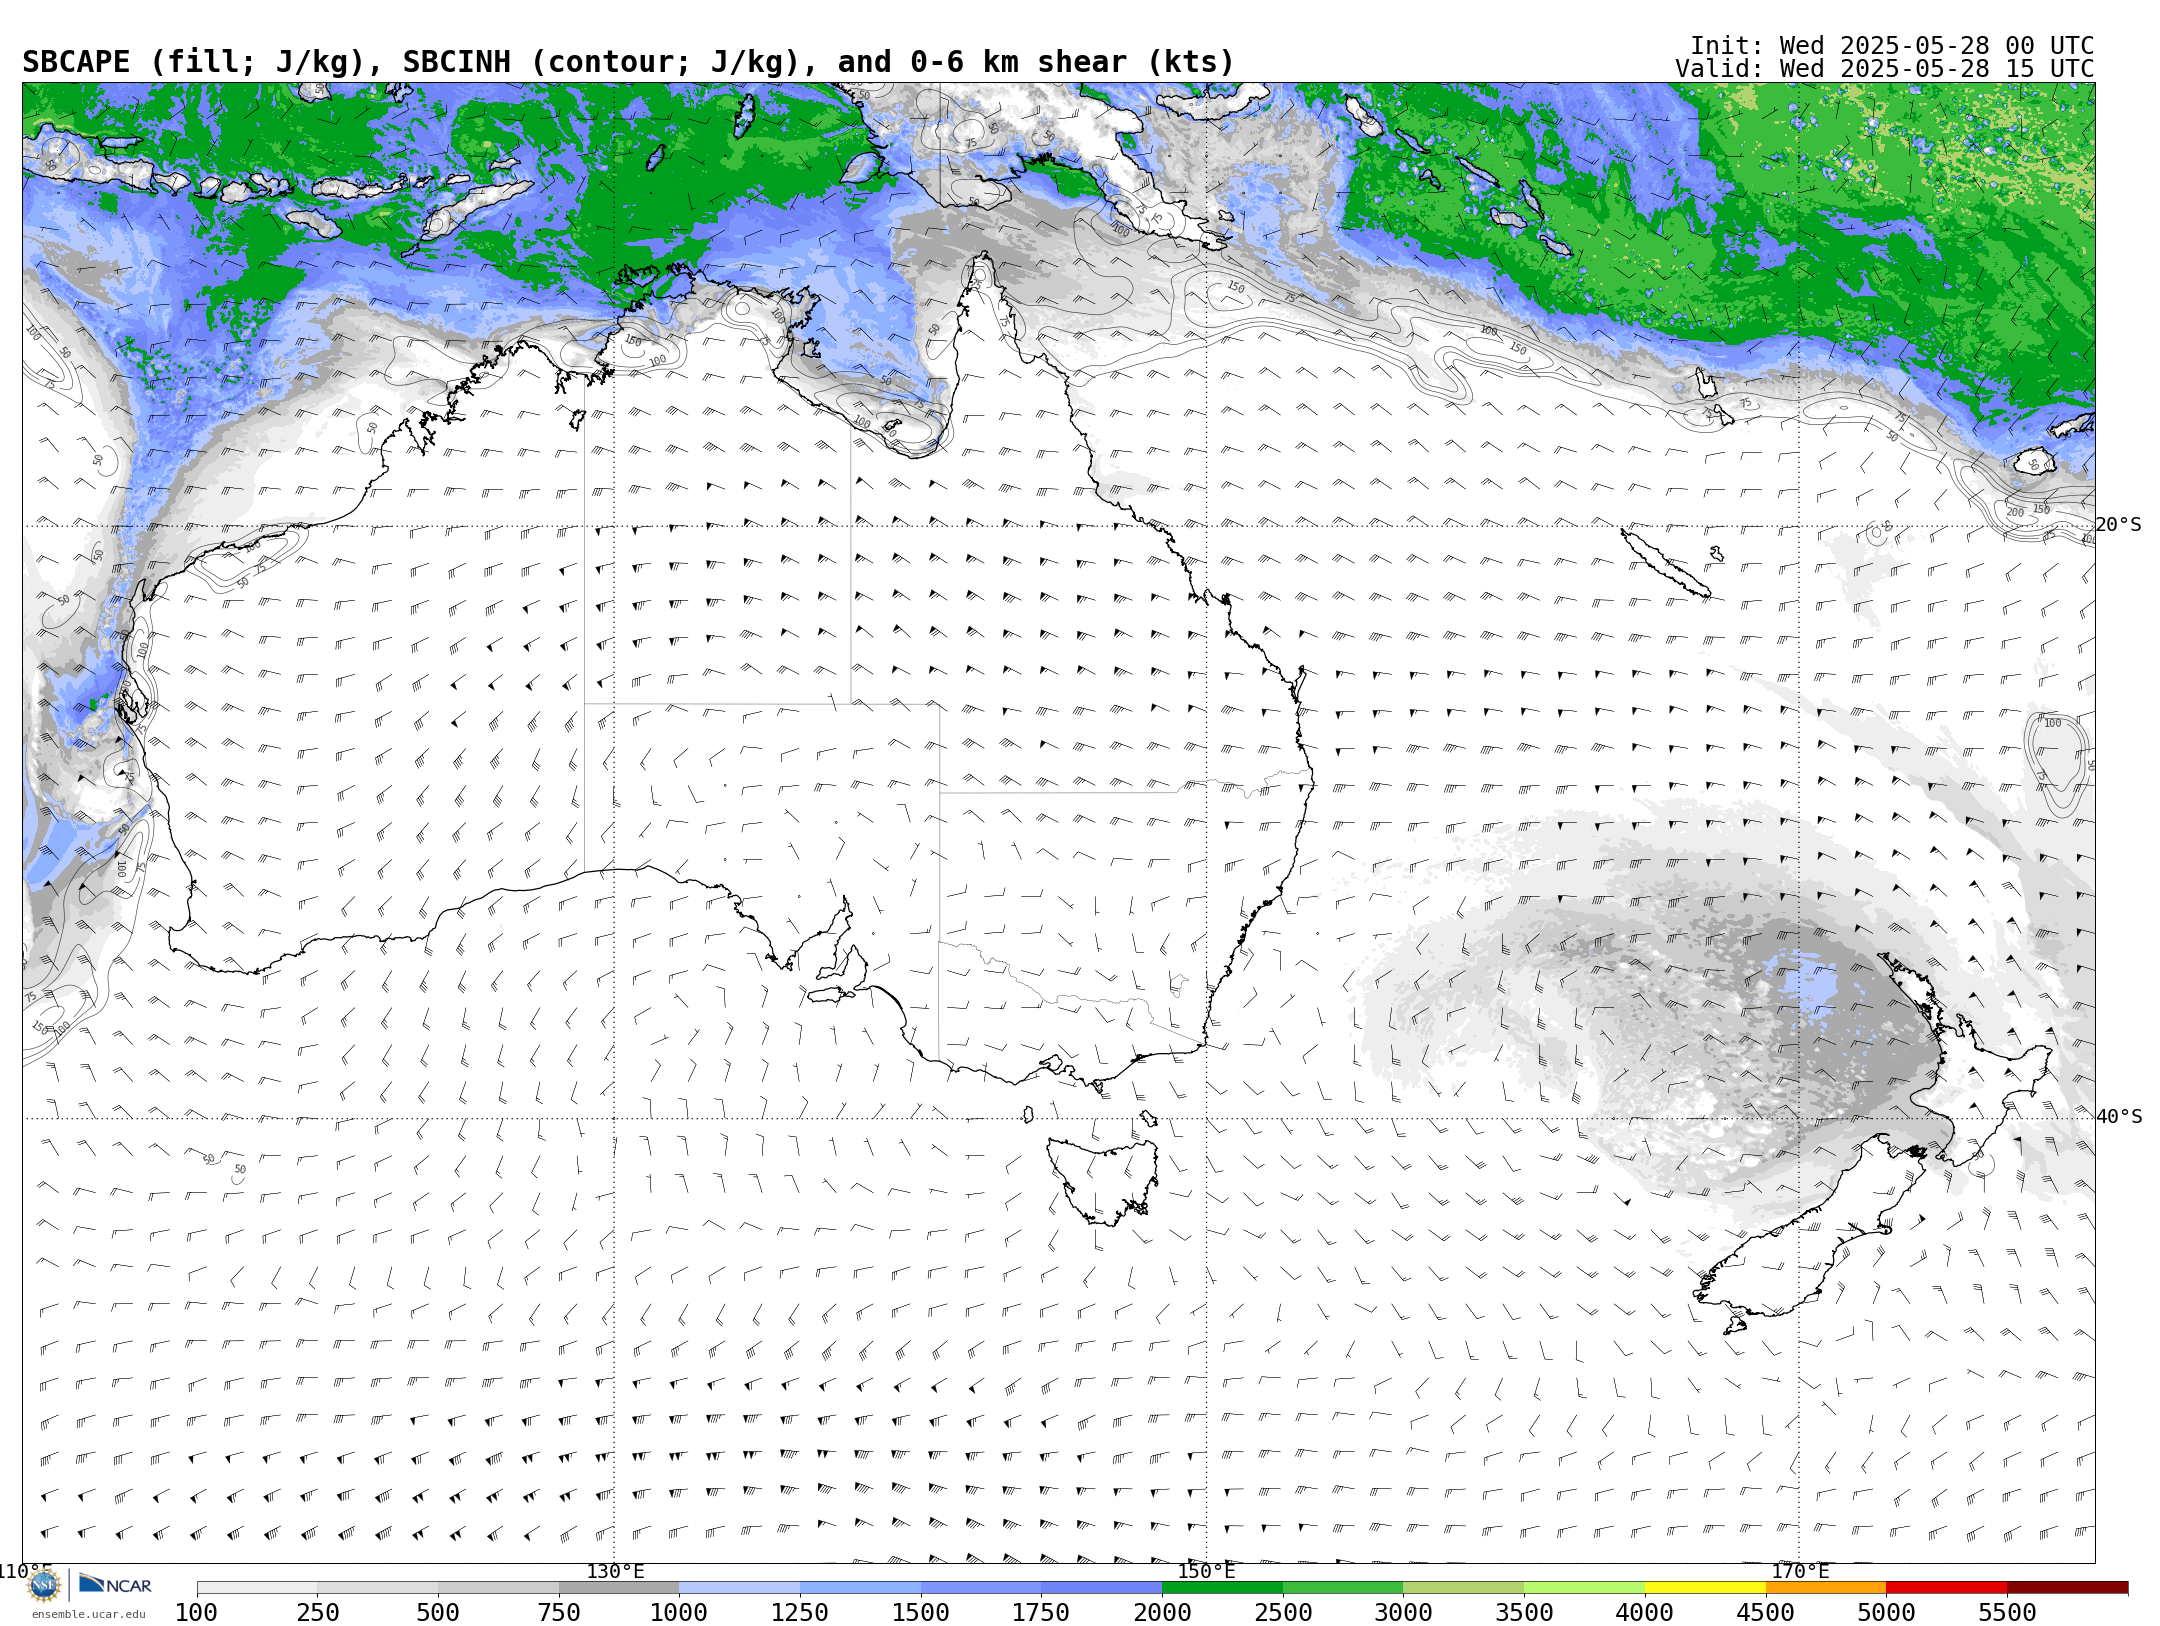Click the NCAR logo

click(115, 1584)
